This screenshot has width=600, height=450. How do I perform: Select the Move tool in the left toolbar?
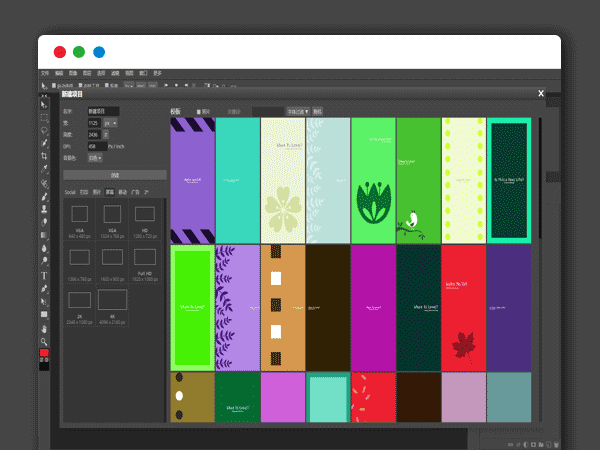tap(44, 104)
